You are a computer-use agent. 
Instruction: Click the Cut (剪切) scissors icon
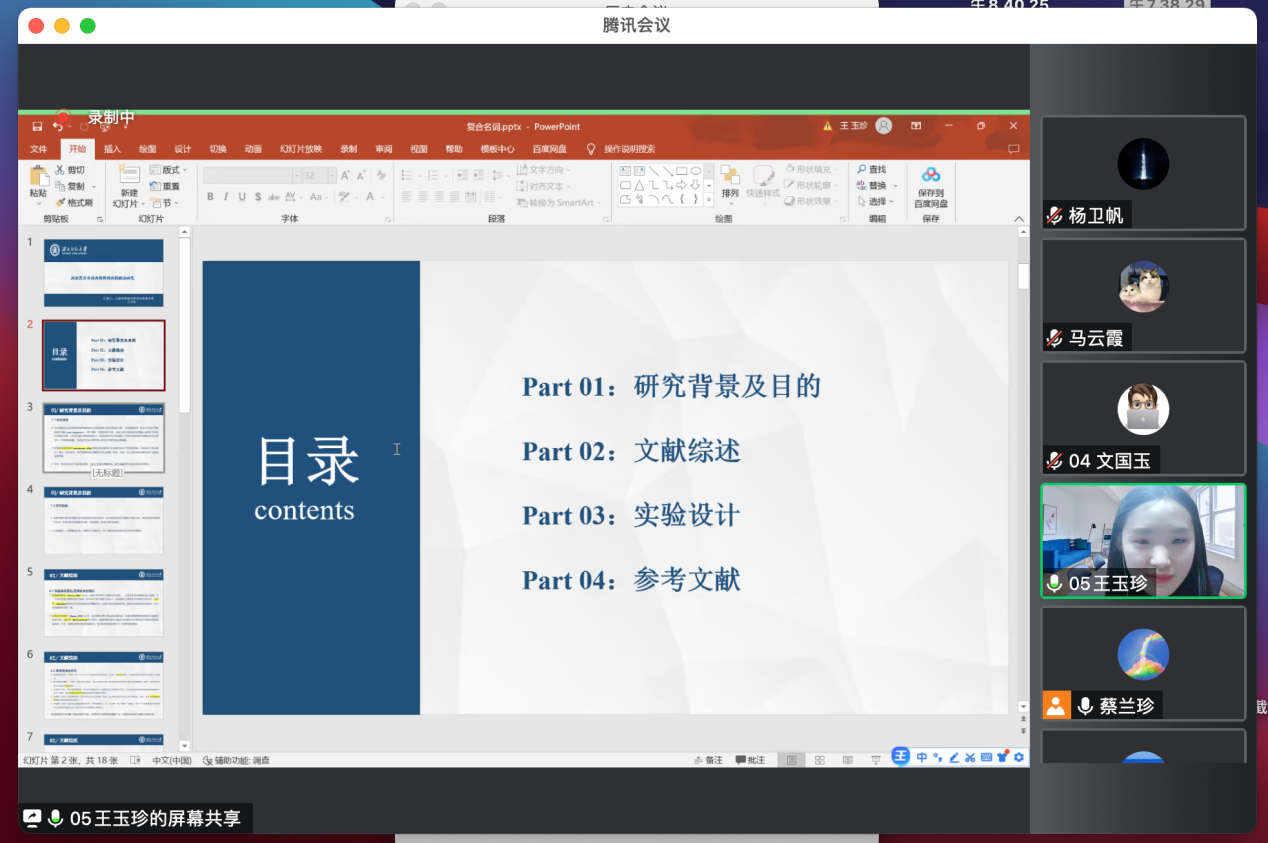(x=61, y=170)
